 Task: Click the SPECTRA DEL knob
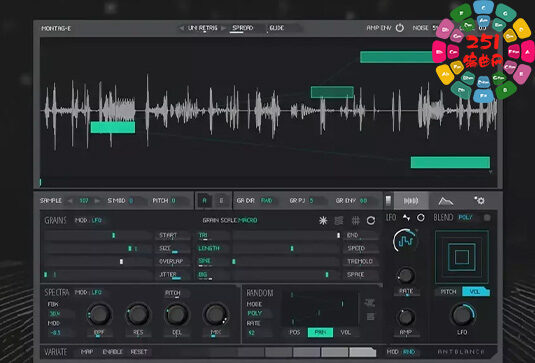(x=177, y=314)
